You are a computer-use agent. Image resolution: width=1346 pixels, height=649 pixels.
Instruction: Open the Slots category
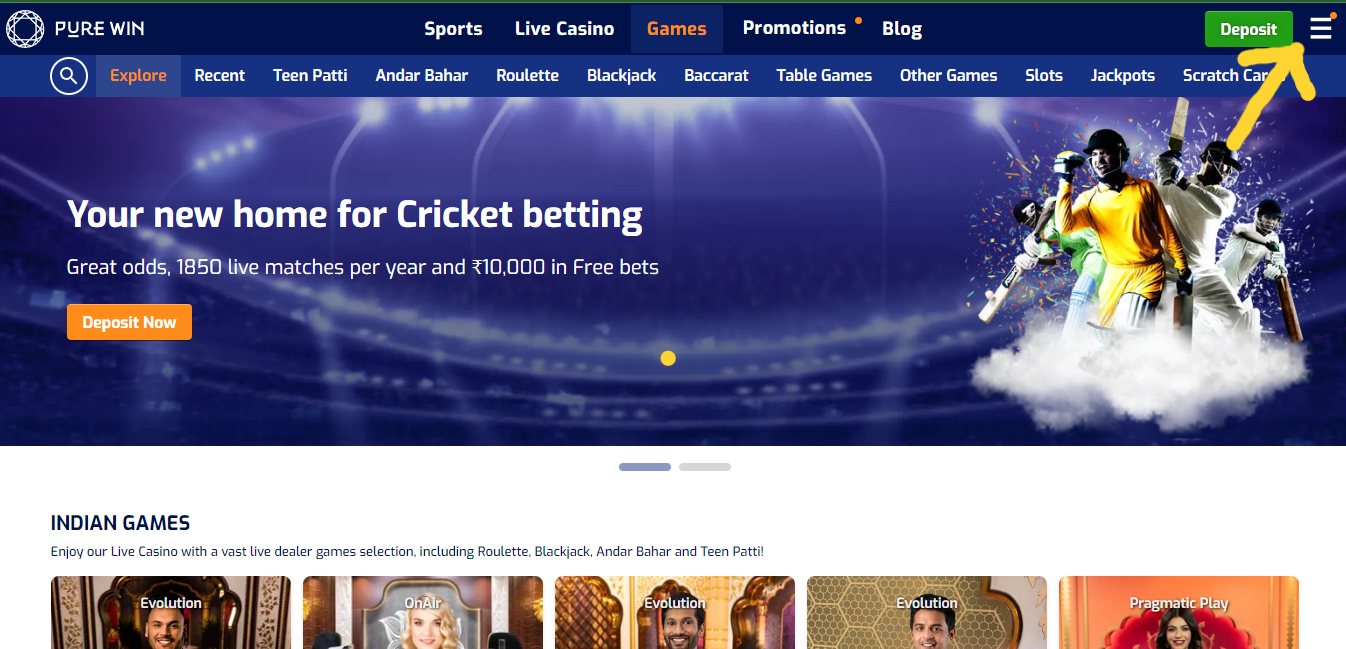[x=1044, y=75]
